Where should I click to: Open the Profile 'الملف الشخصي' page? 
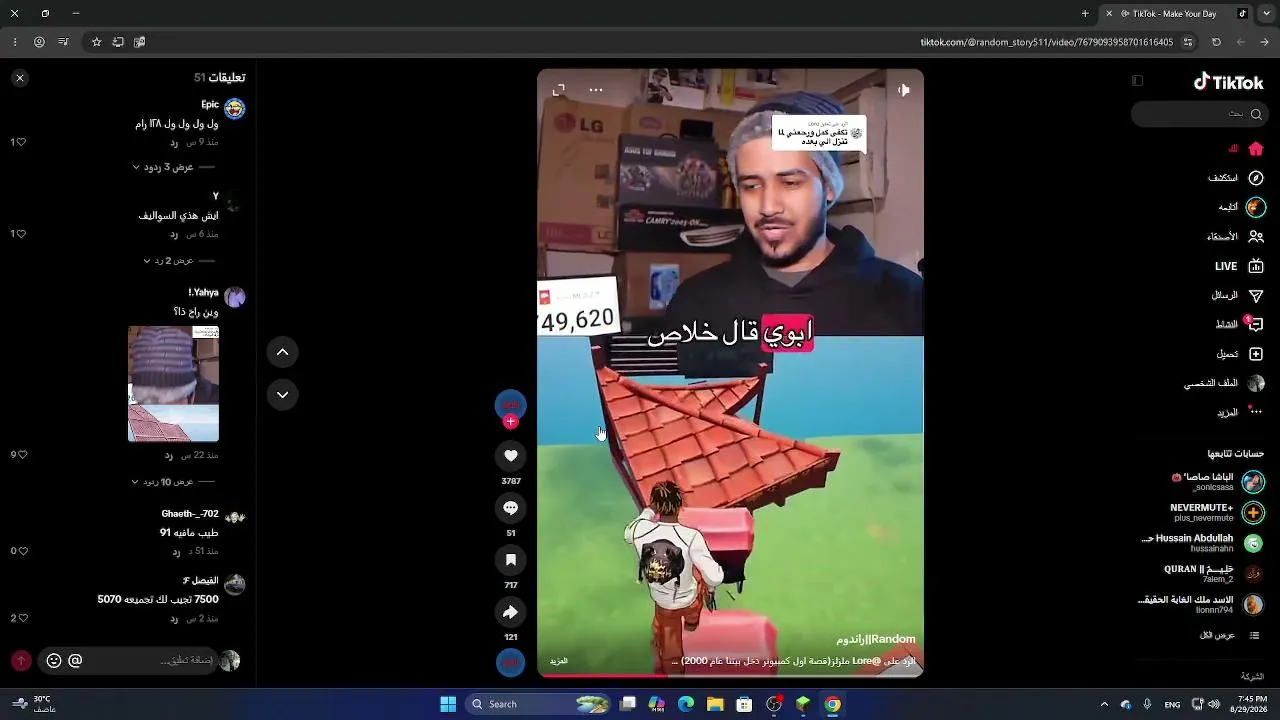pos(1224,383)
